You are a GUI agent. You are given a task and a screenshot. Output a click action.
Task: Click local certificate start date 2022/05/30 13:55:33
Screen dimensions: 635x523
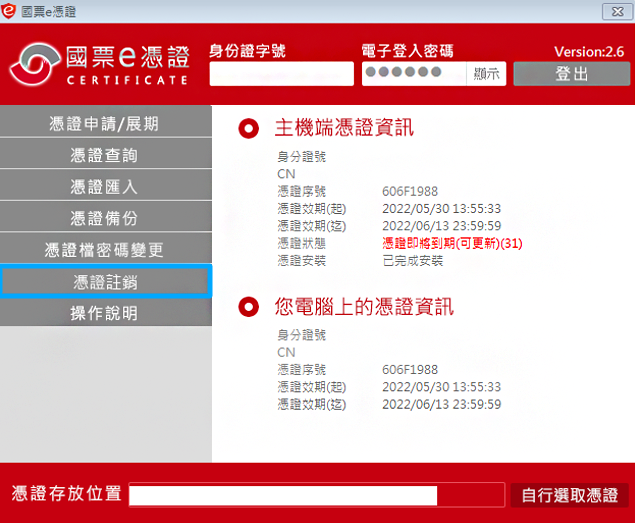point(441,387)
